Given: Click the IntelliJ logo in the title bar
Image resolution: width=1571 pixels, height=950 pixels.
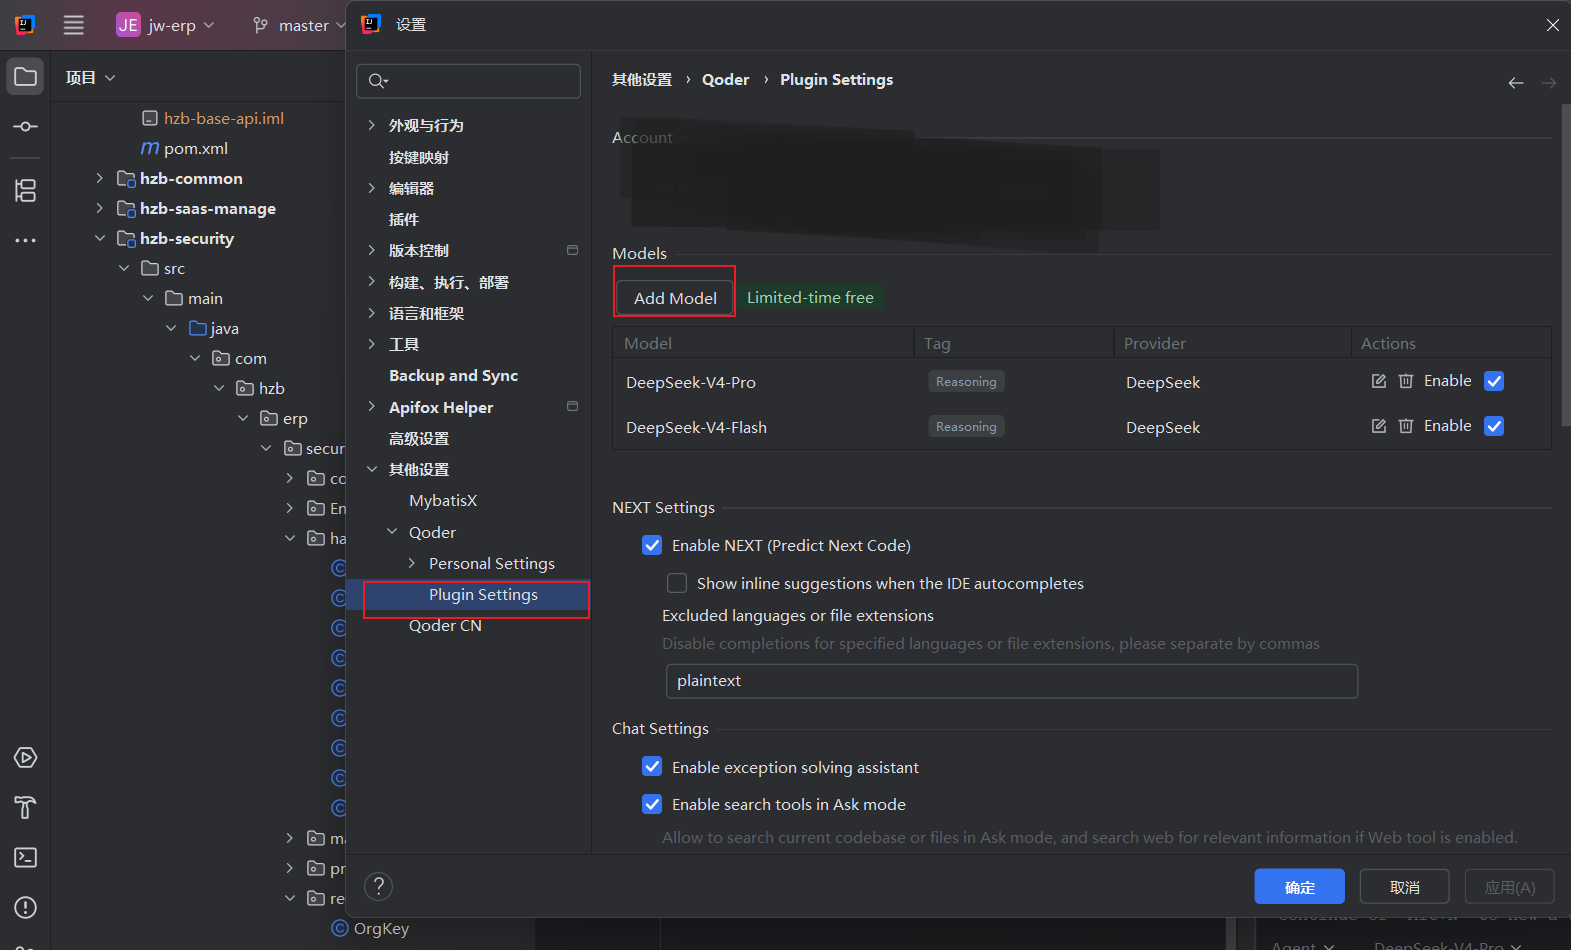Looking at the screenshot, I should pyautogui.click(x=25, y=25).
